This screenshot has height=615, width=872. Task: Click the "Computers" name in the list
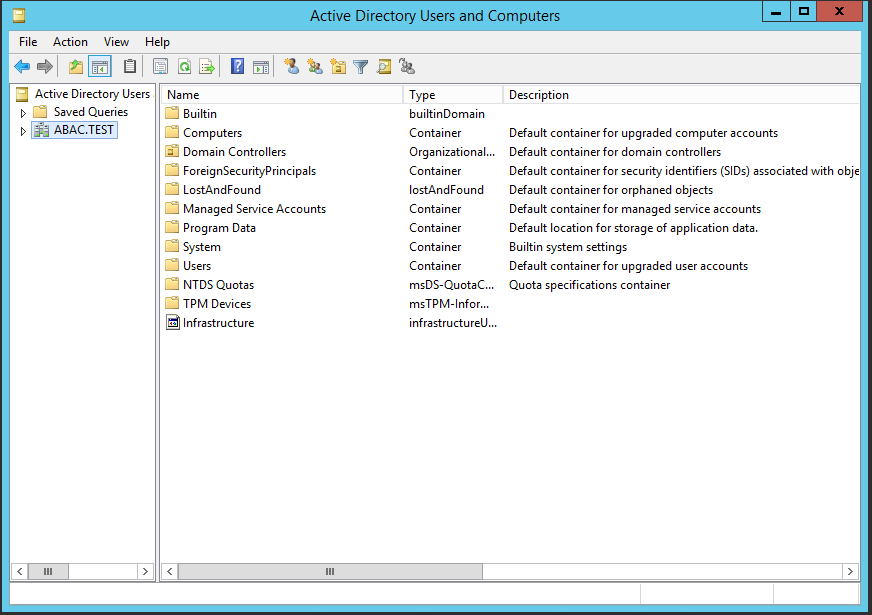[212, 133]
